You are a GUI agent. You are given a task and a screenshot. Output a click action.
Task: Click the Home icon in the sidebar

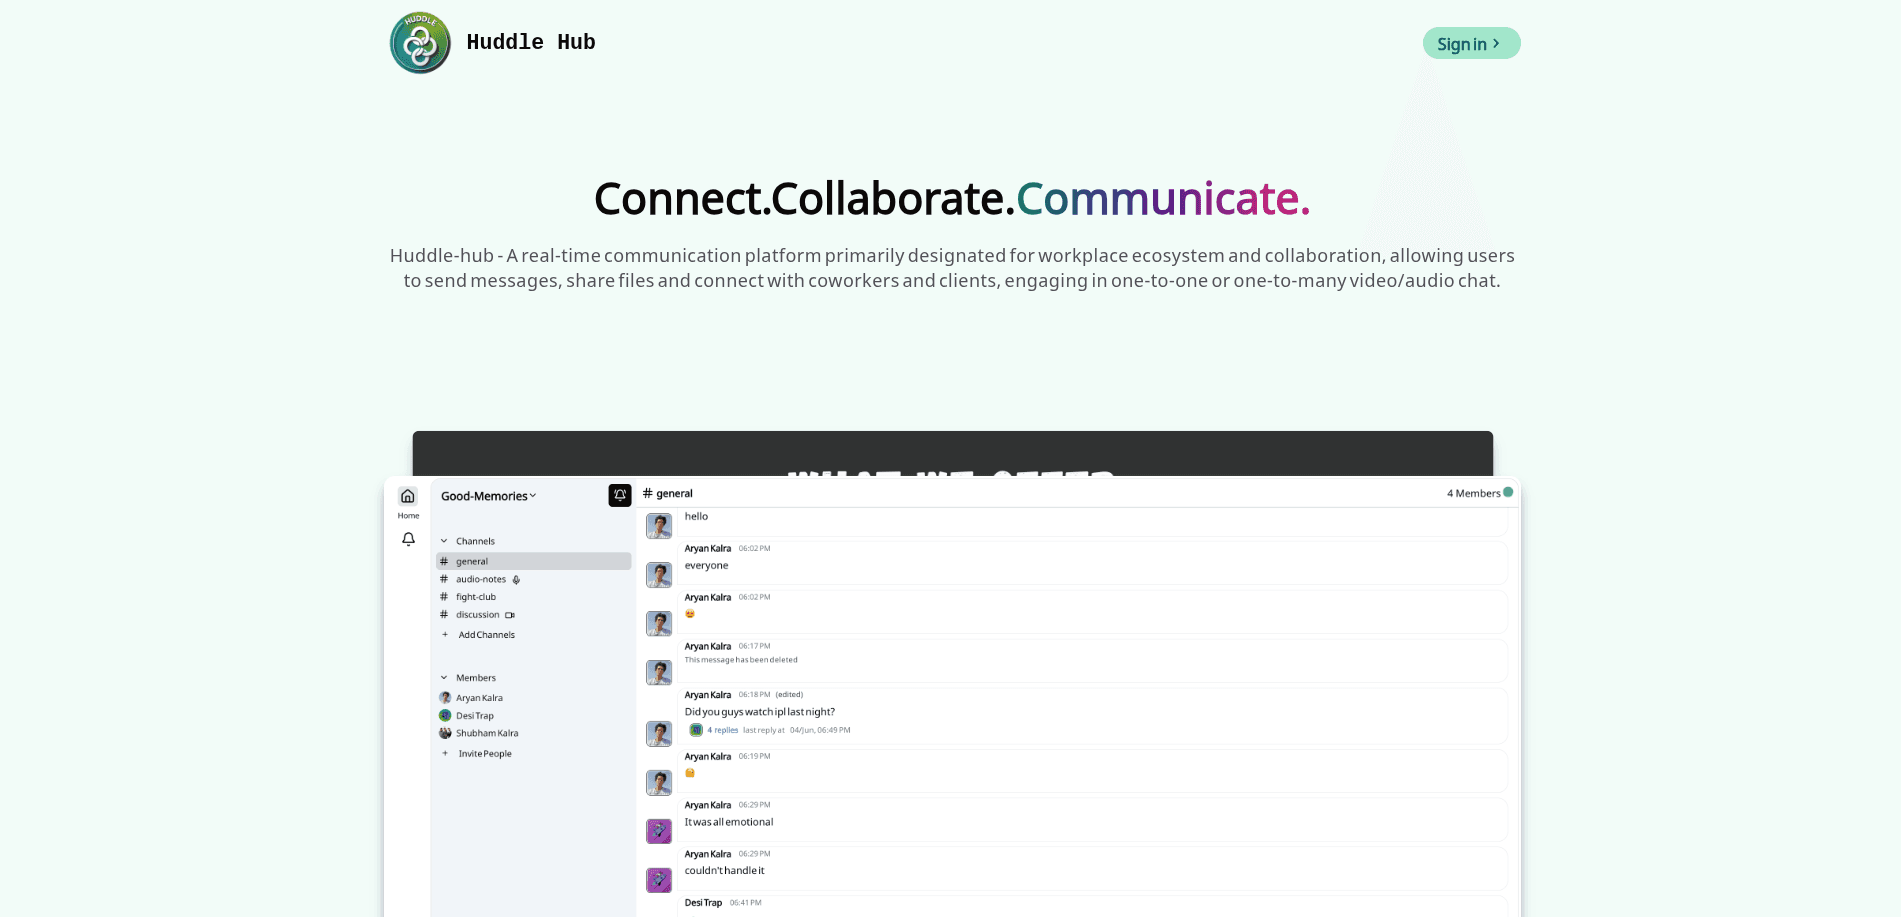pos(408,495)
